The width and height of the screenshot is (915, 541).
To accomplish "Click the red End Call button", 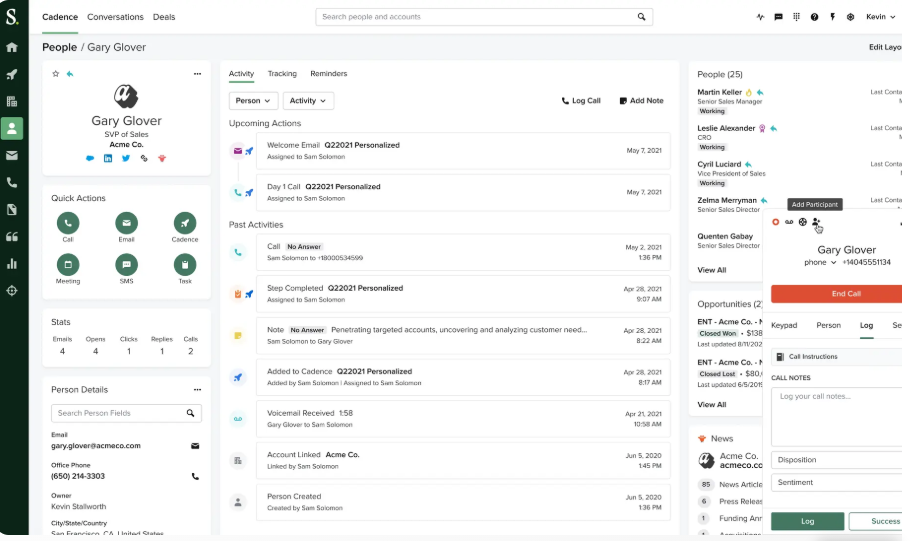I will (x=837, y=294).
